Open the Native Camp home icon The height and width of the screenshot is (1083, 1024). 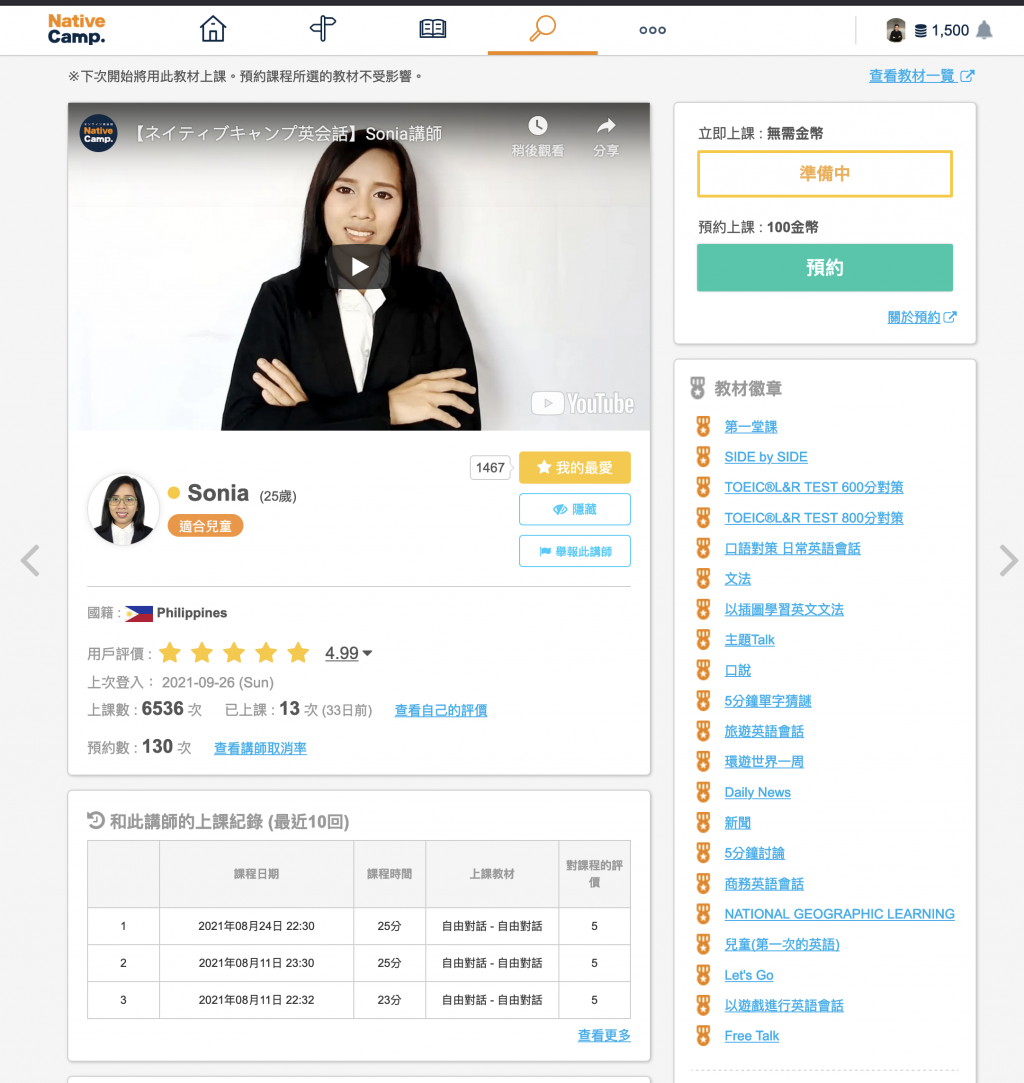pyautogui.click(x=213, y=29)
